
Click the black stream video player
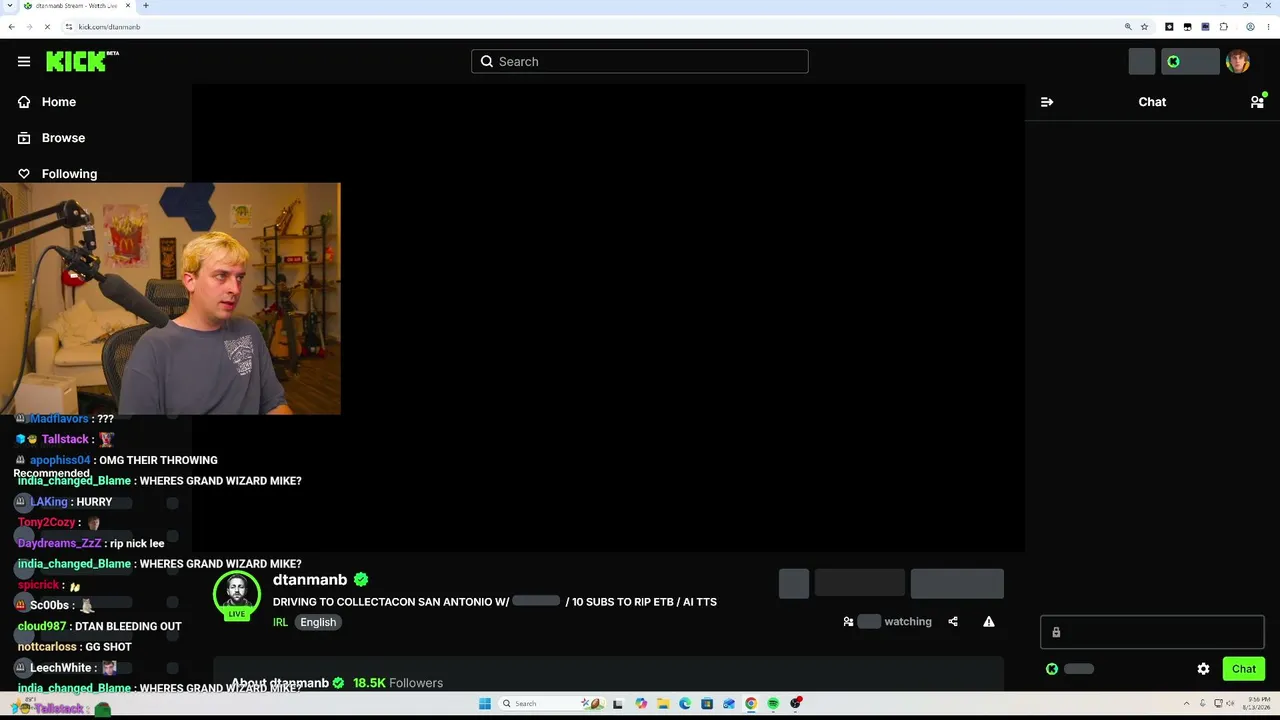tap(608, 317)
